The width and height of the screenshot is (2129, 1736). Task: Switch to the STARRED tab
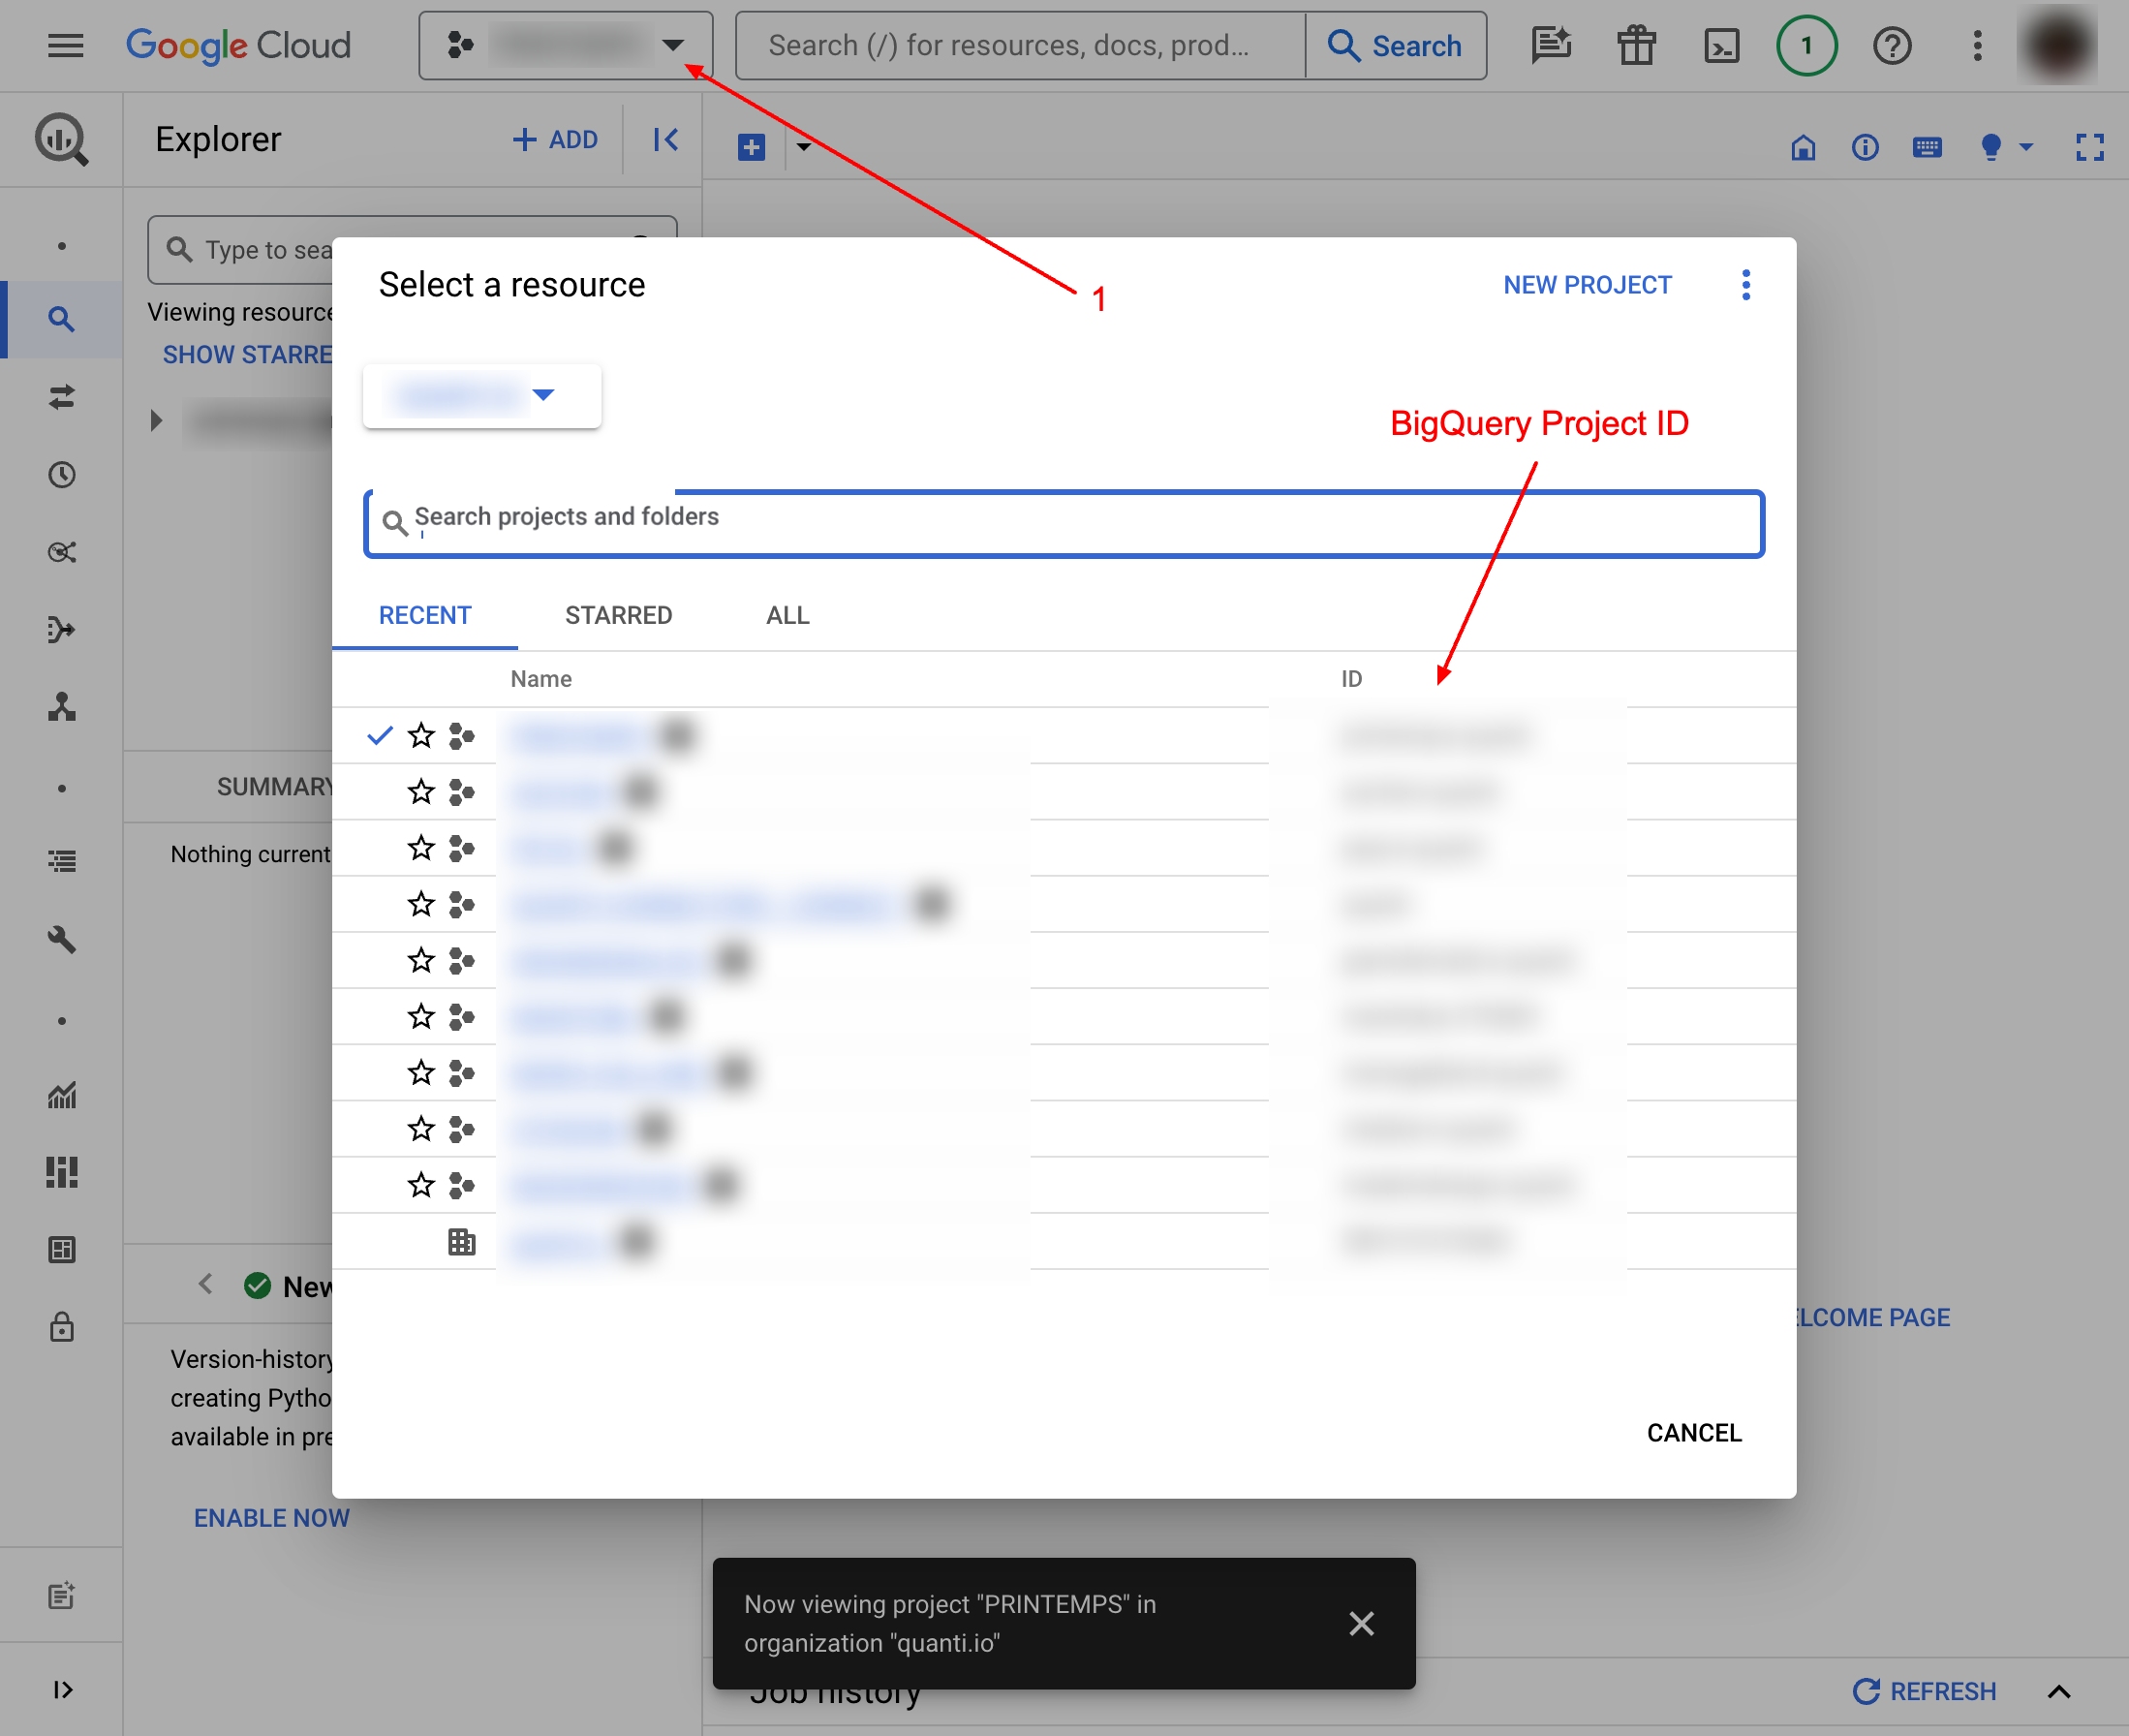pos(618,615)
